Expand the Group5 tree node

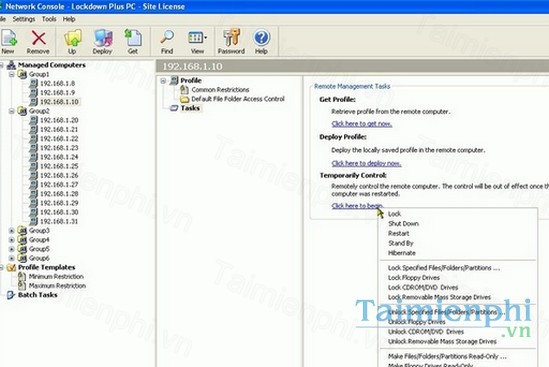coord(12,249)
